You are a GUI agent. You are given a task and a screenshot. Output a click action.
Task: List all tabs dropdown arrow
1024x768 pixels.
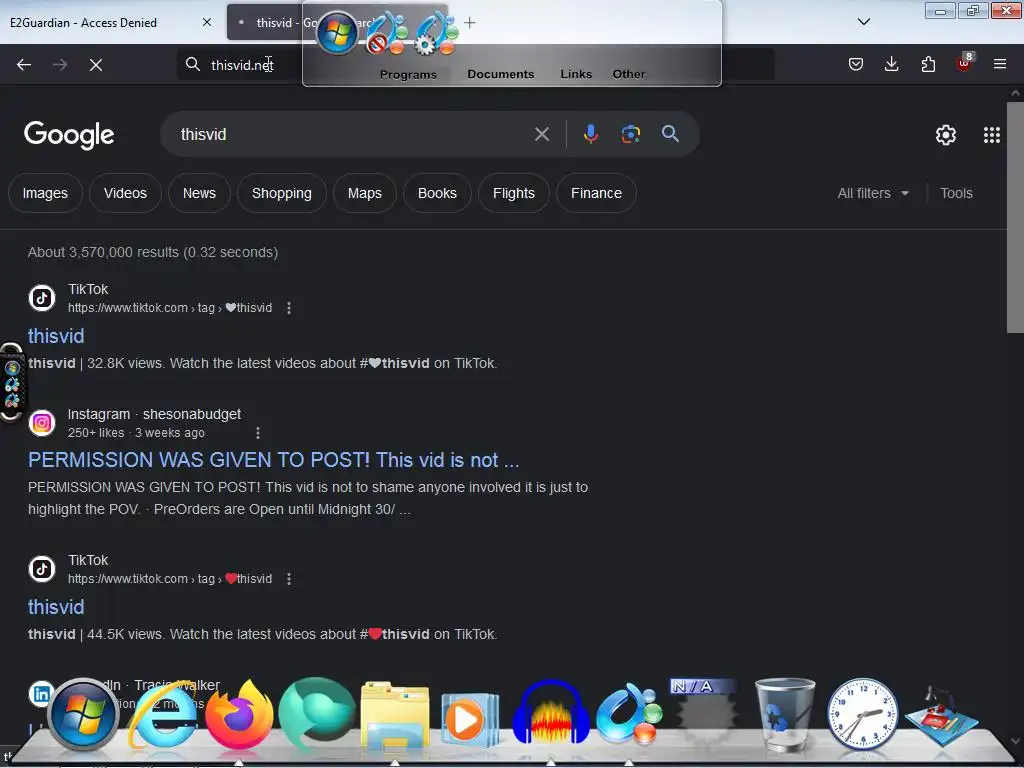click(863, 22)
